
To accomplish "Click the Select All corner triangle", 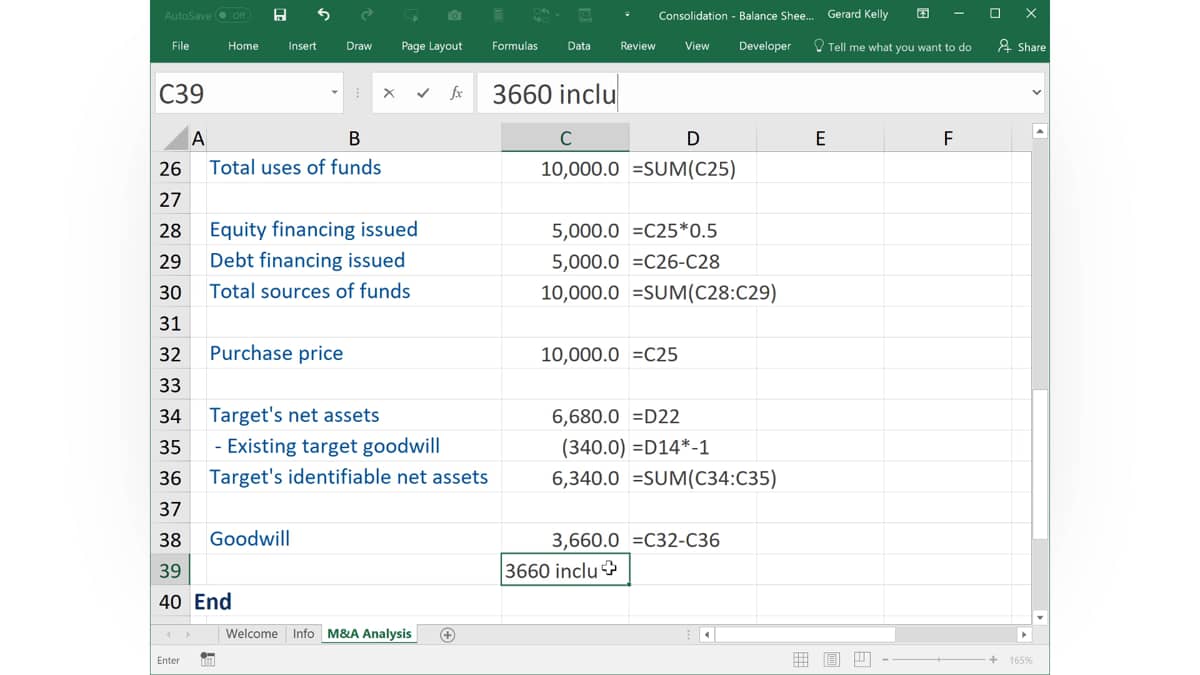I will (177, 139).
